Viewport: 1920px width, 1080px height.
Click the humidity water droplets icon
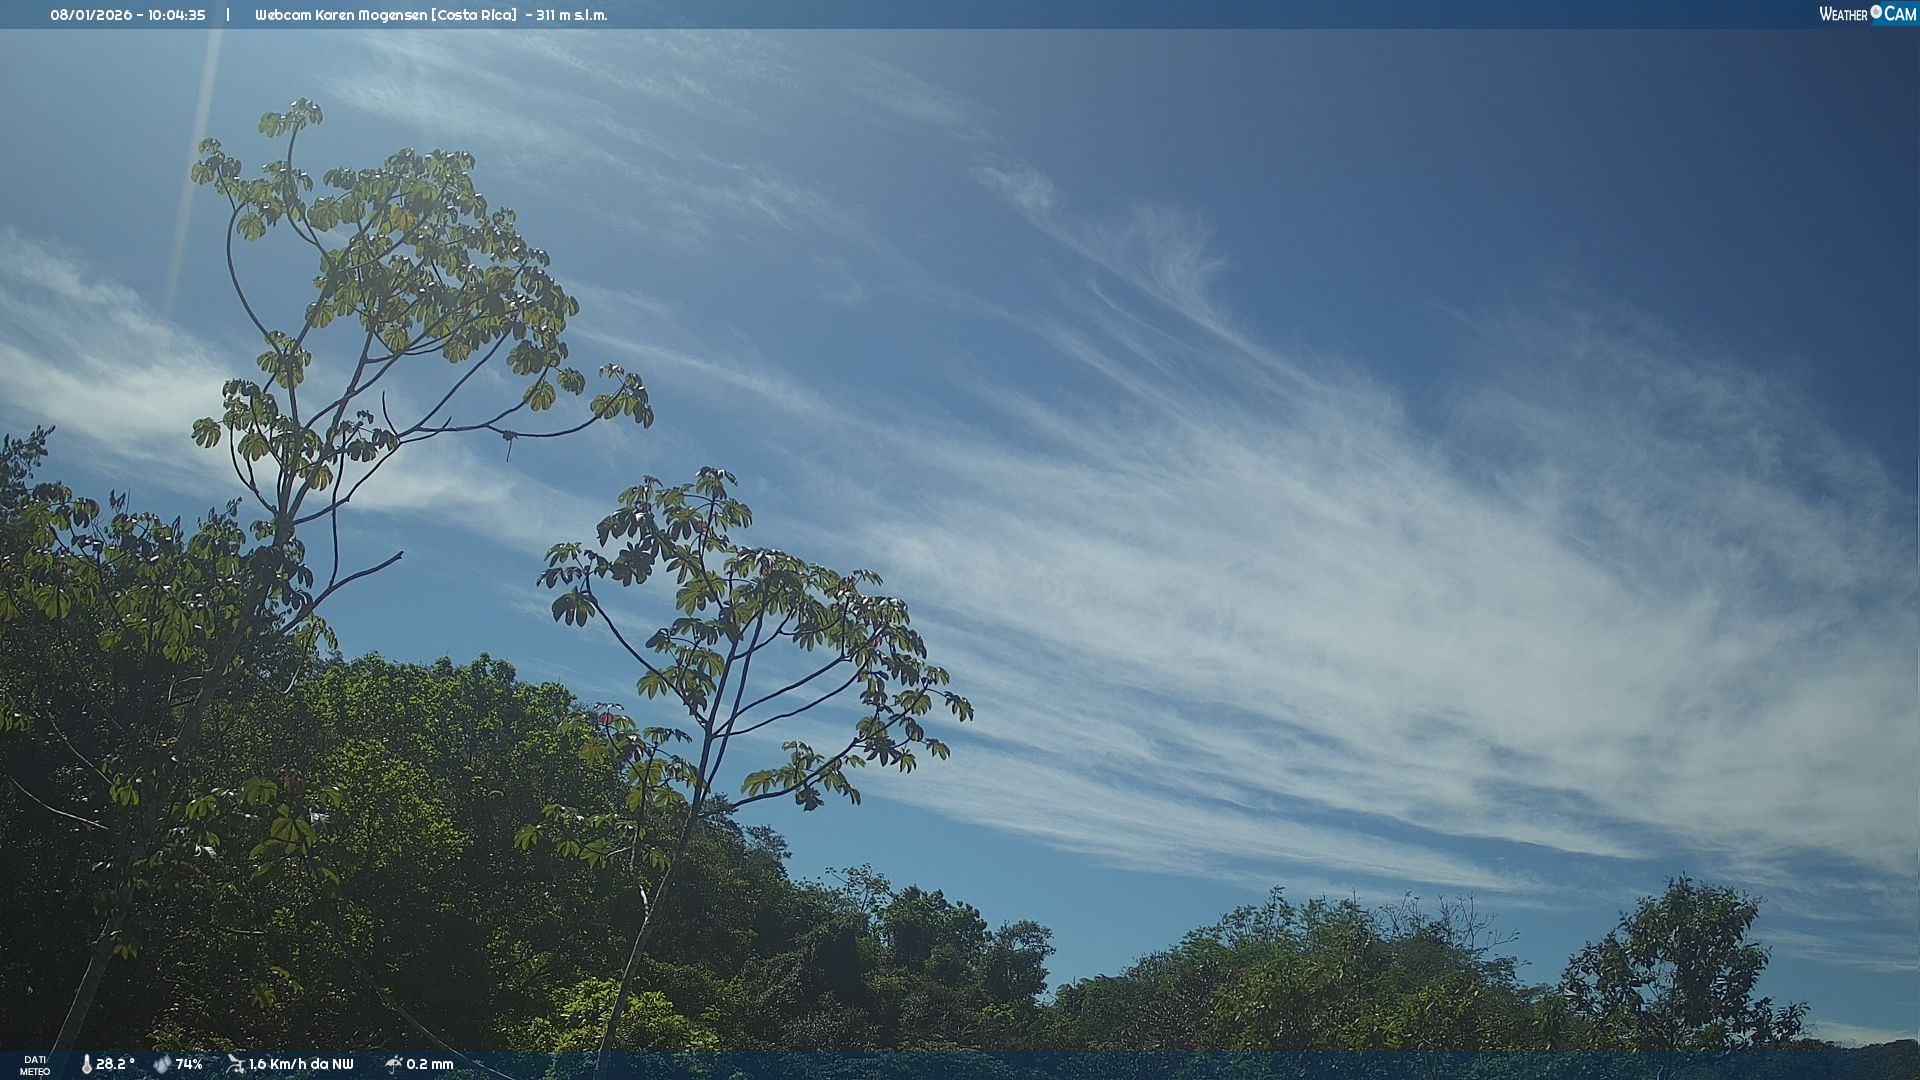(162, 1064)
